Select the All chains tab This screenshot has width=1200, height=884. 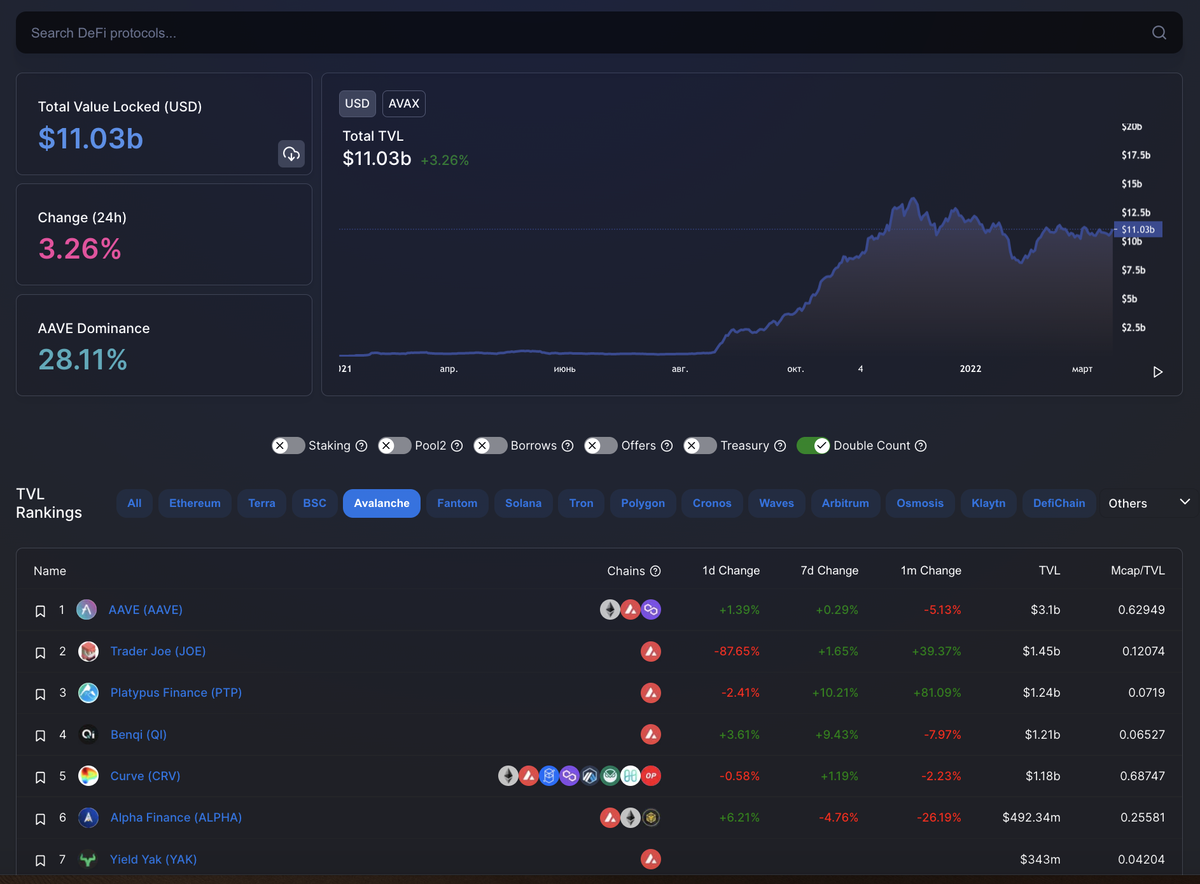135,503
